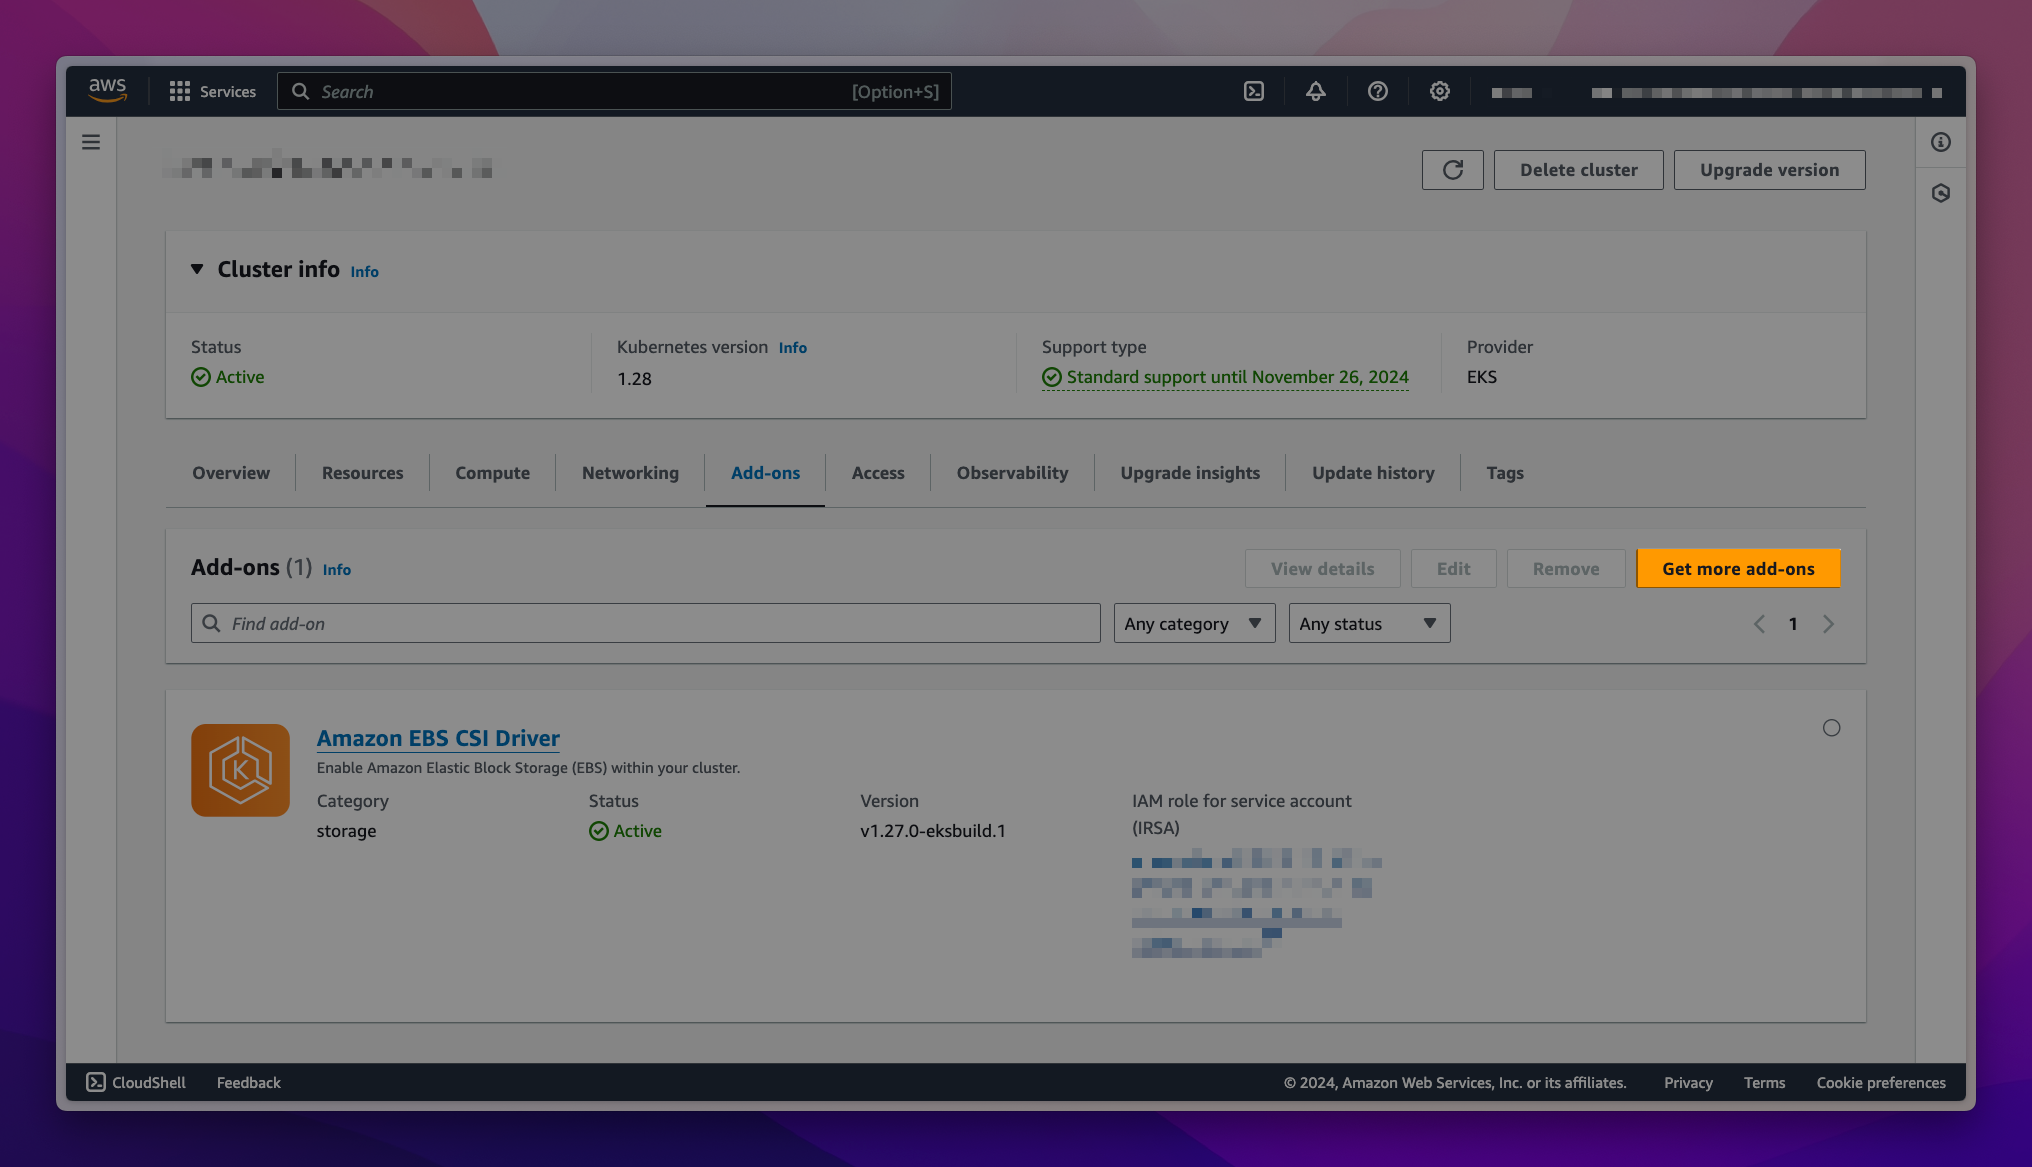Expand the Any status dropdown filter

1369,623
